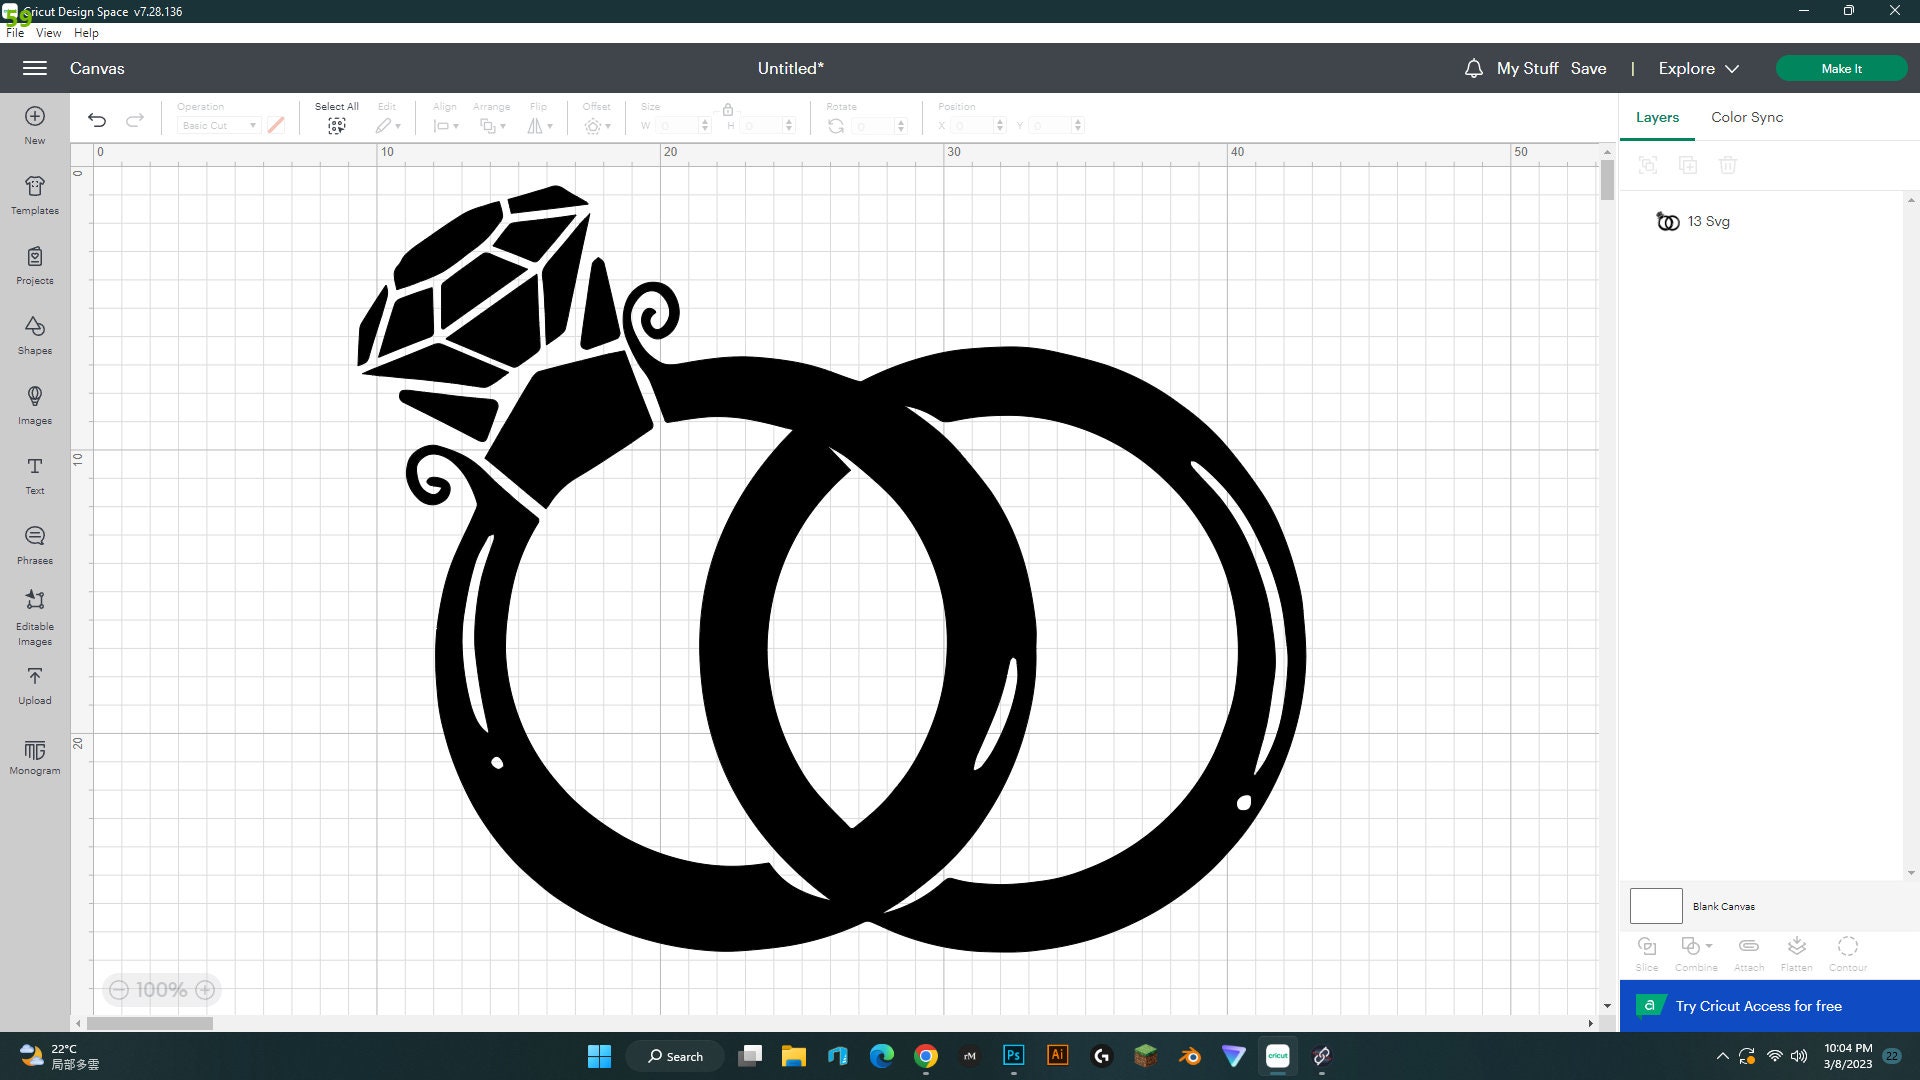Open the Basic Cut operation dropdown
1920x1080 pixels.
(217, 125)
